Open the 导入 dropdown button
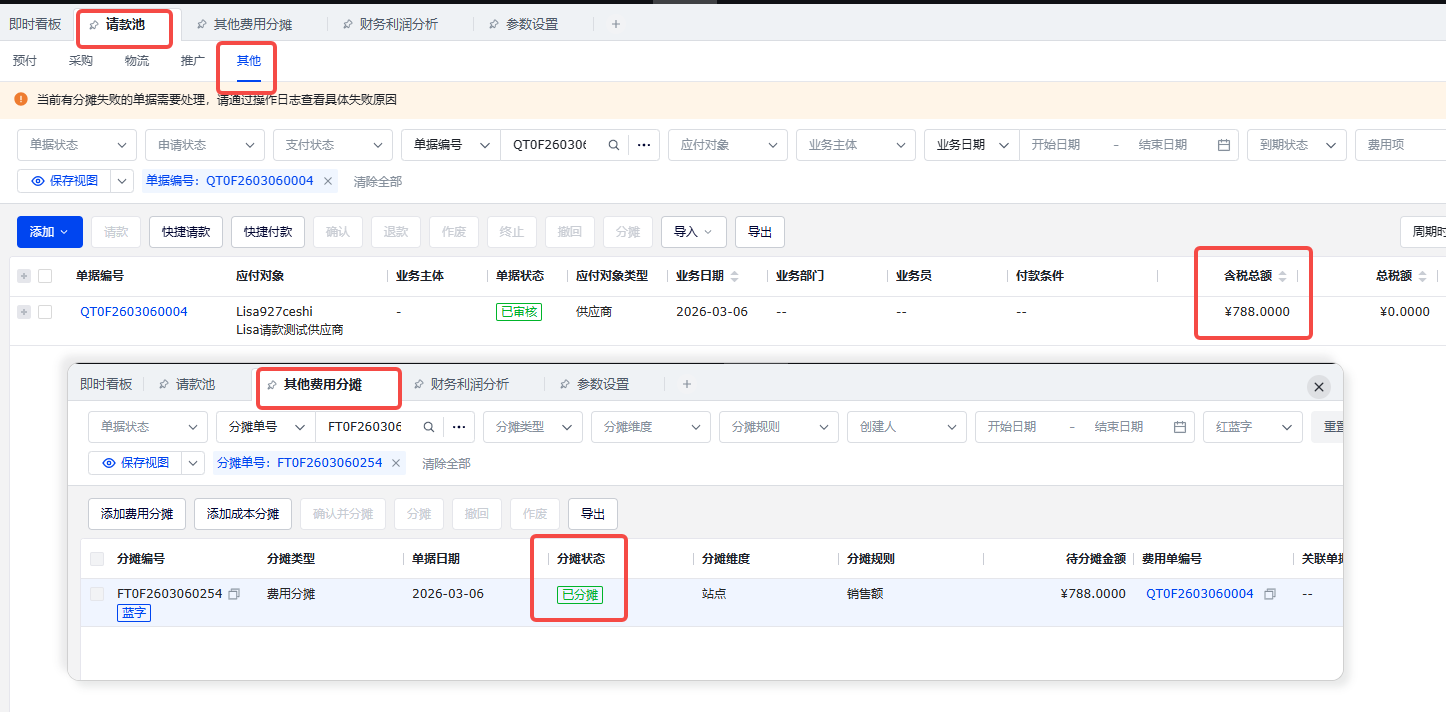1446x712 pixels. tap(693, 232)
